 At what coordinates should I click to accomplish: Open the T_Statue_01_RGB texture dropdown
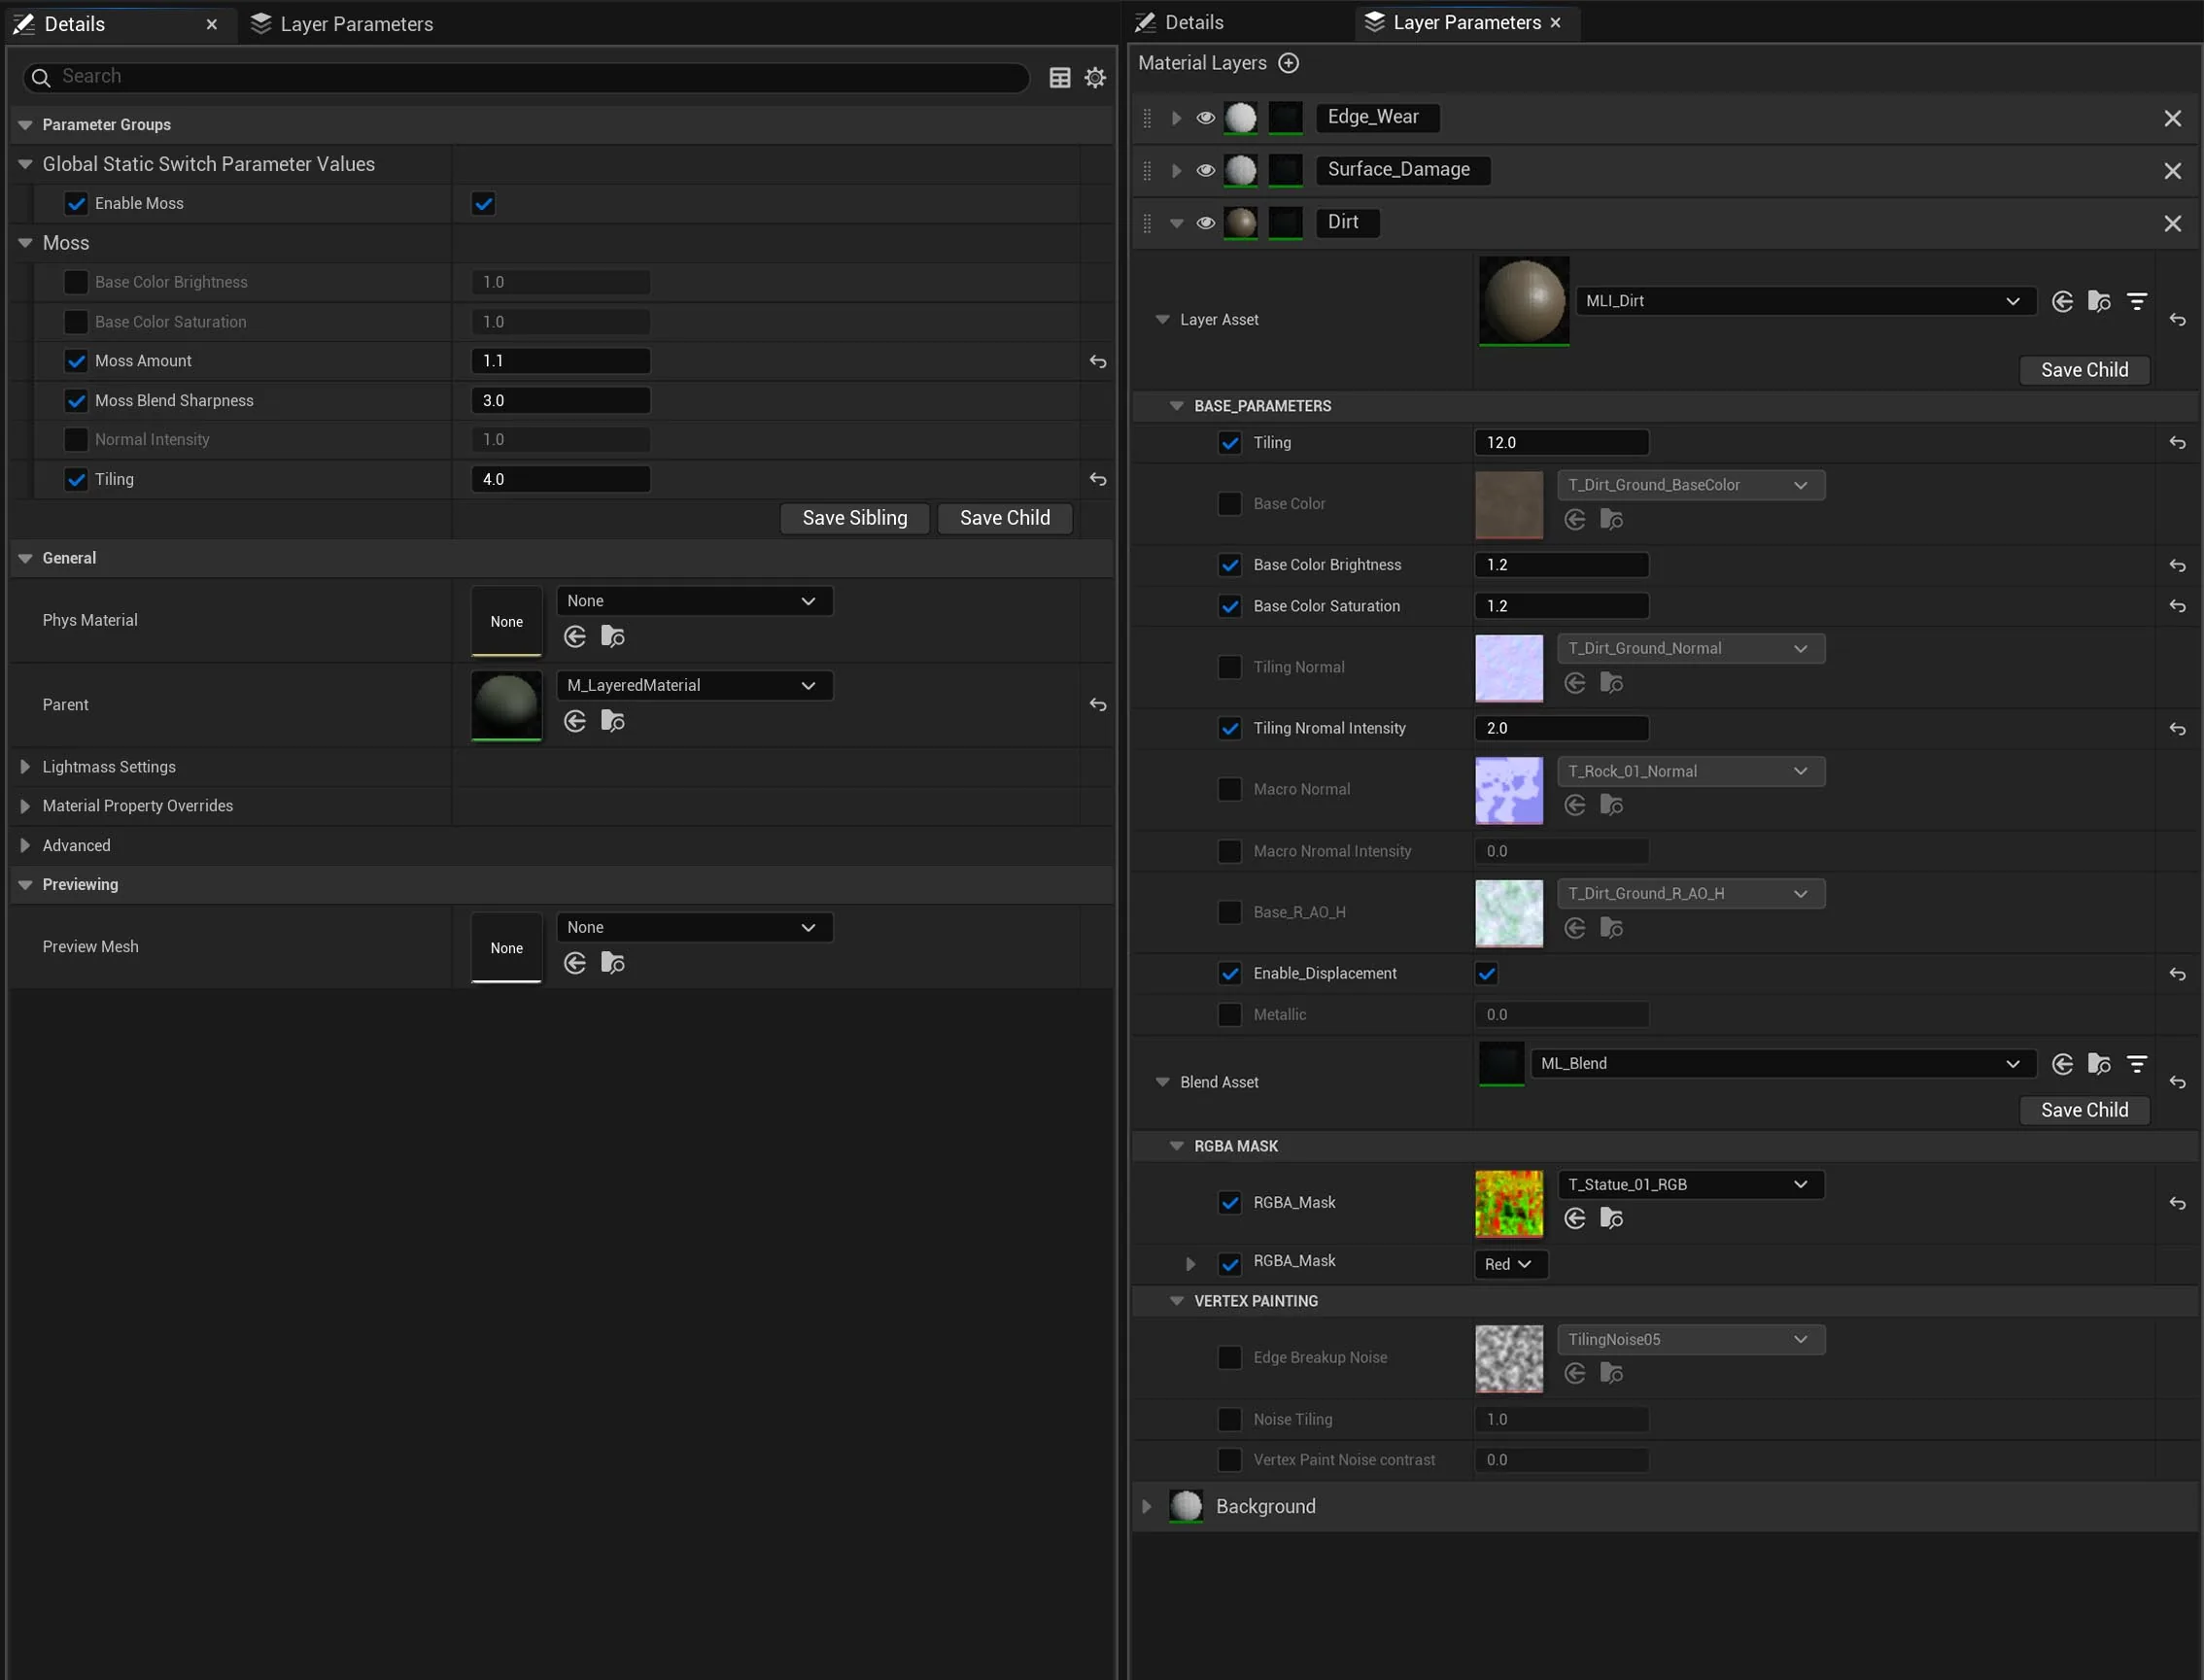tap(1691, 1184)
